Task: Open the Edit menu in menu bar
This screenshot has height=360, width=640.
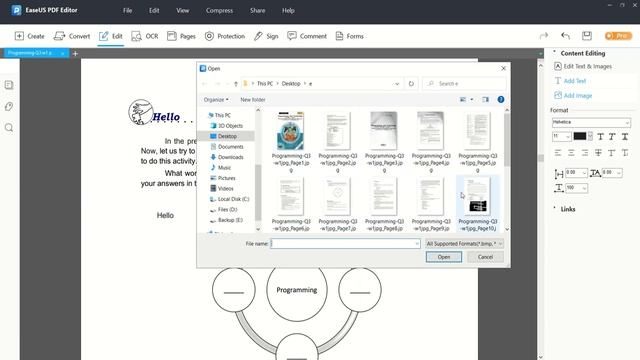Action: (x=154, y=11)
